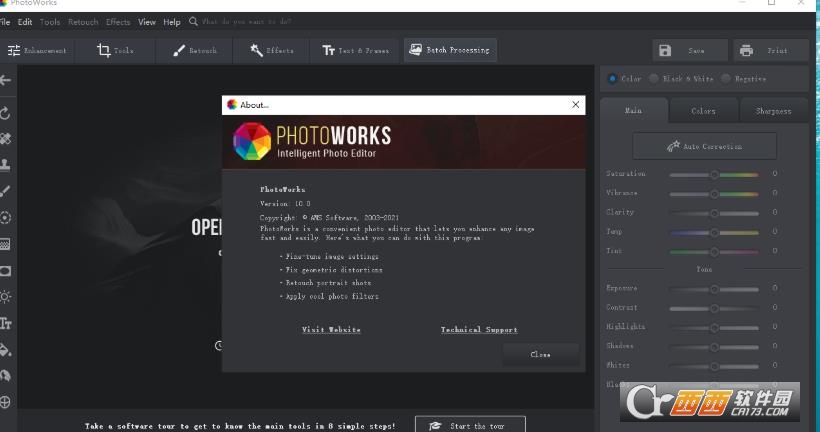820x432 pixels.
Task: Open the Tools menu
Action: [50, 22]
